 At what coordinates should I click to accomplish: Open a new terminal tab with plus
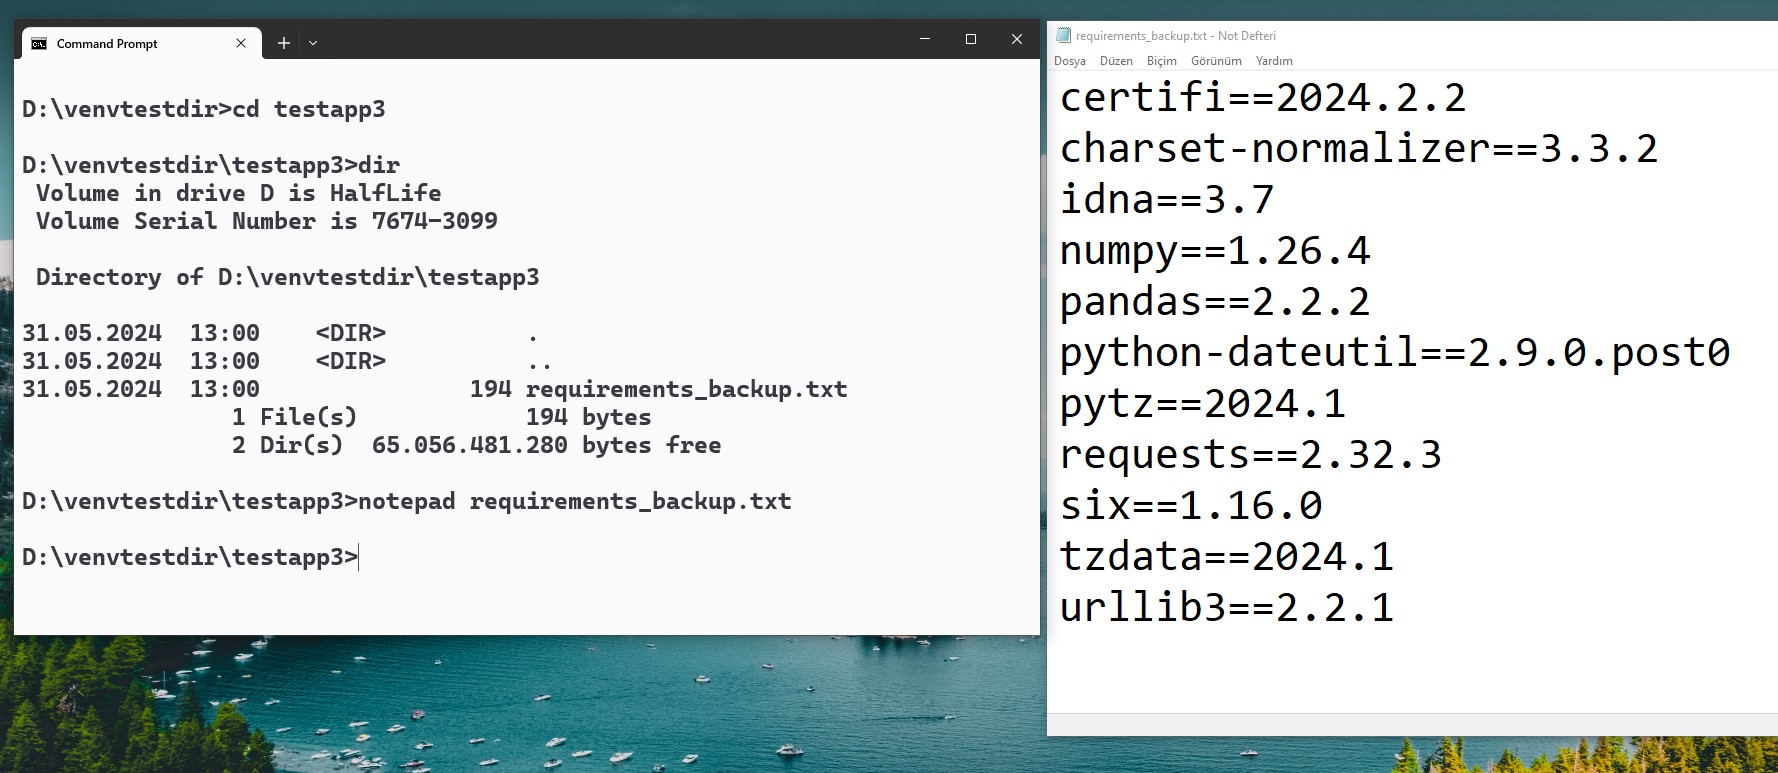[284, 43]
